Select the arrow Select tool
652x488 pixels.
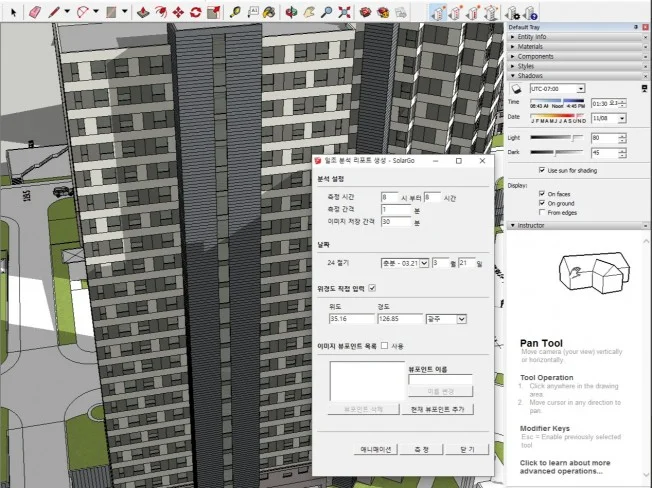[x=12, y=12]
